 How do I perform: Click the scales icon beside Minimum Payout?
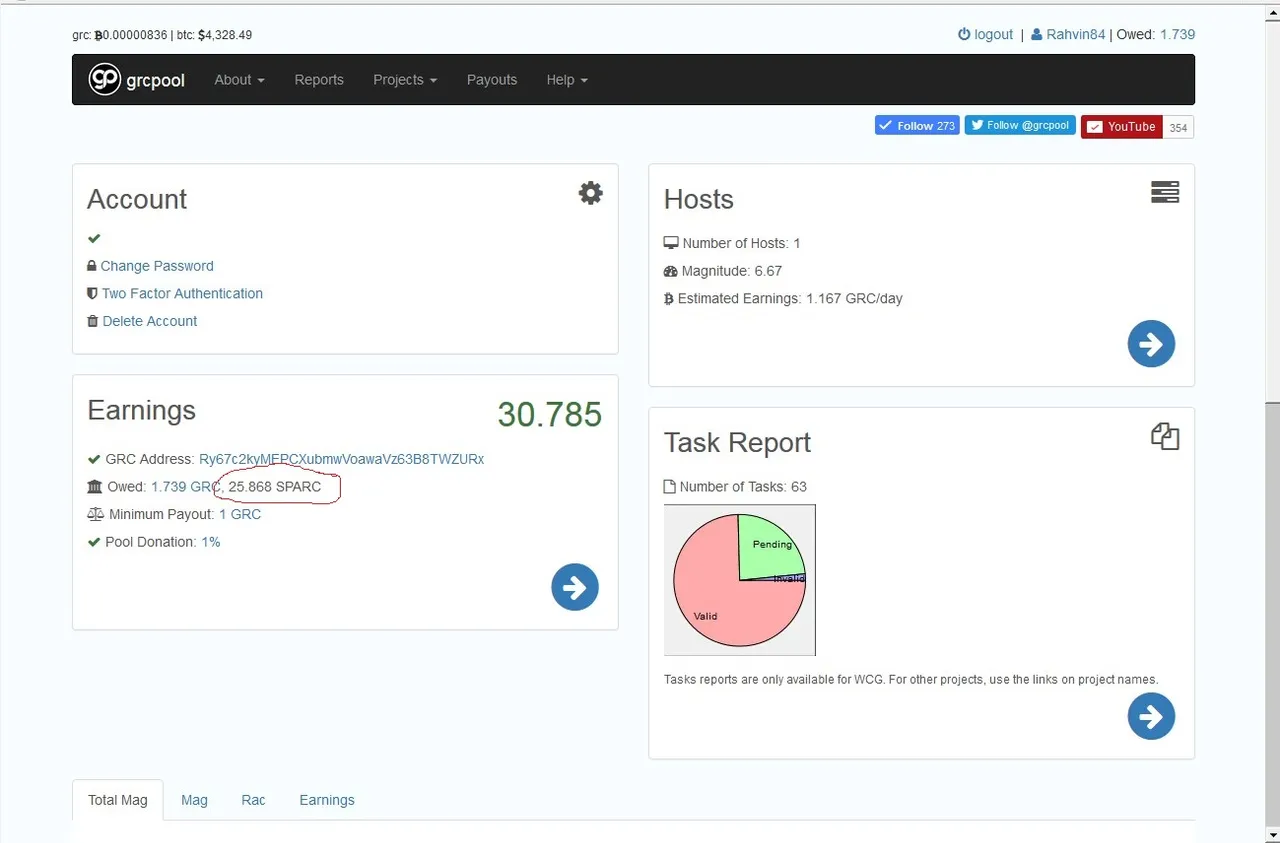click(x=96, y=514)
